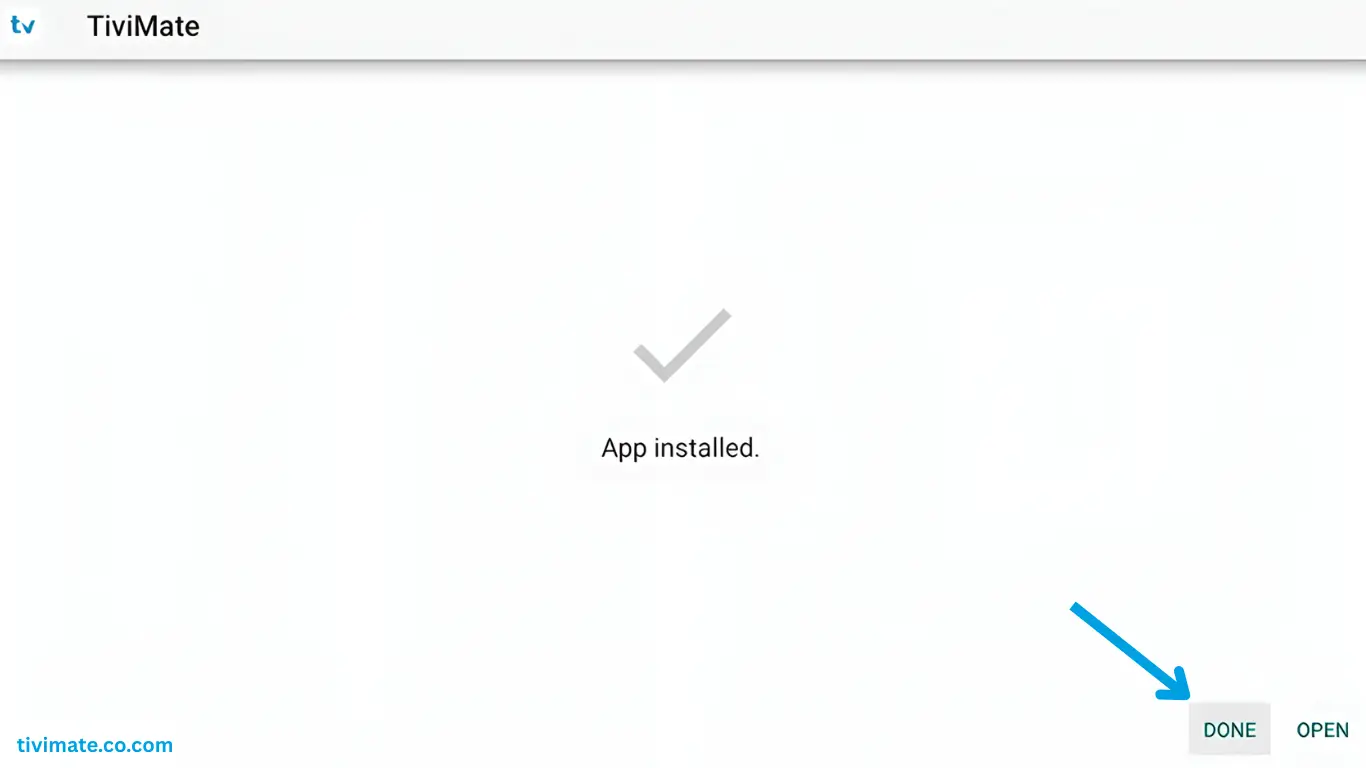1366x768 pixels.
Task: Dismiss the installer via the highlighted DONE
Action: pyautogui.click(x=1229, y=729)
